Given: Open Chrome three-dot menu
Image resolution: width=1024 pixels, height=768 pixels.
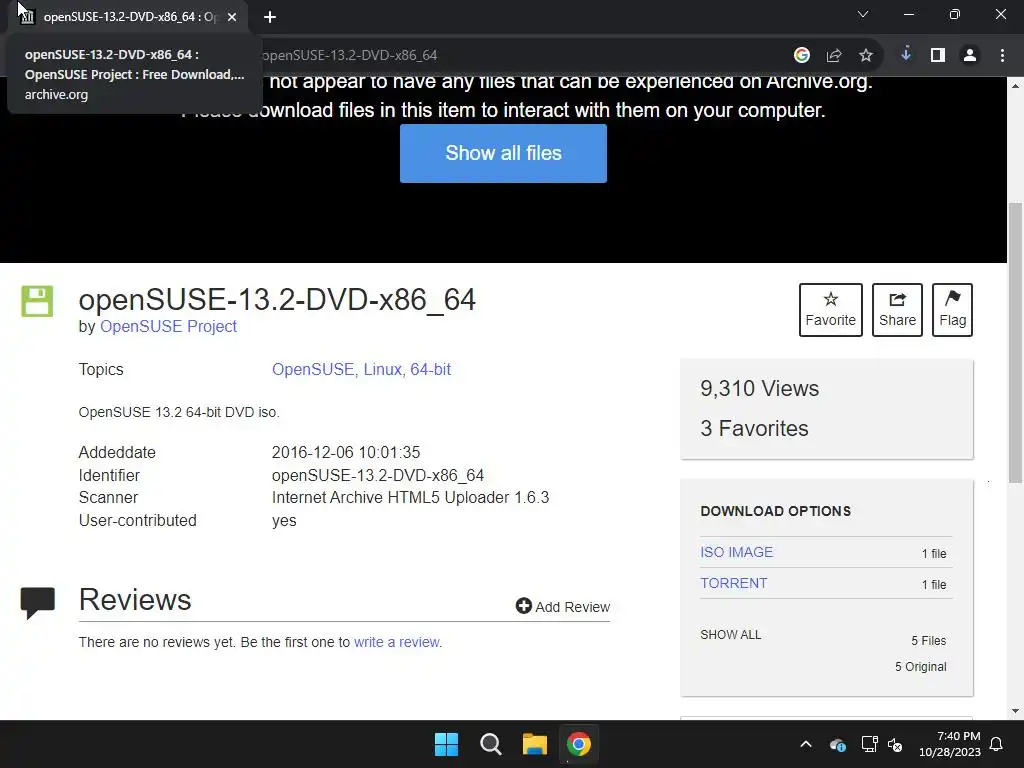Looking at the screenshot, I should (x=1002, y=56).
